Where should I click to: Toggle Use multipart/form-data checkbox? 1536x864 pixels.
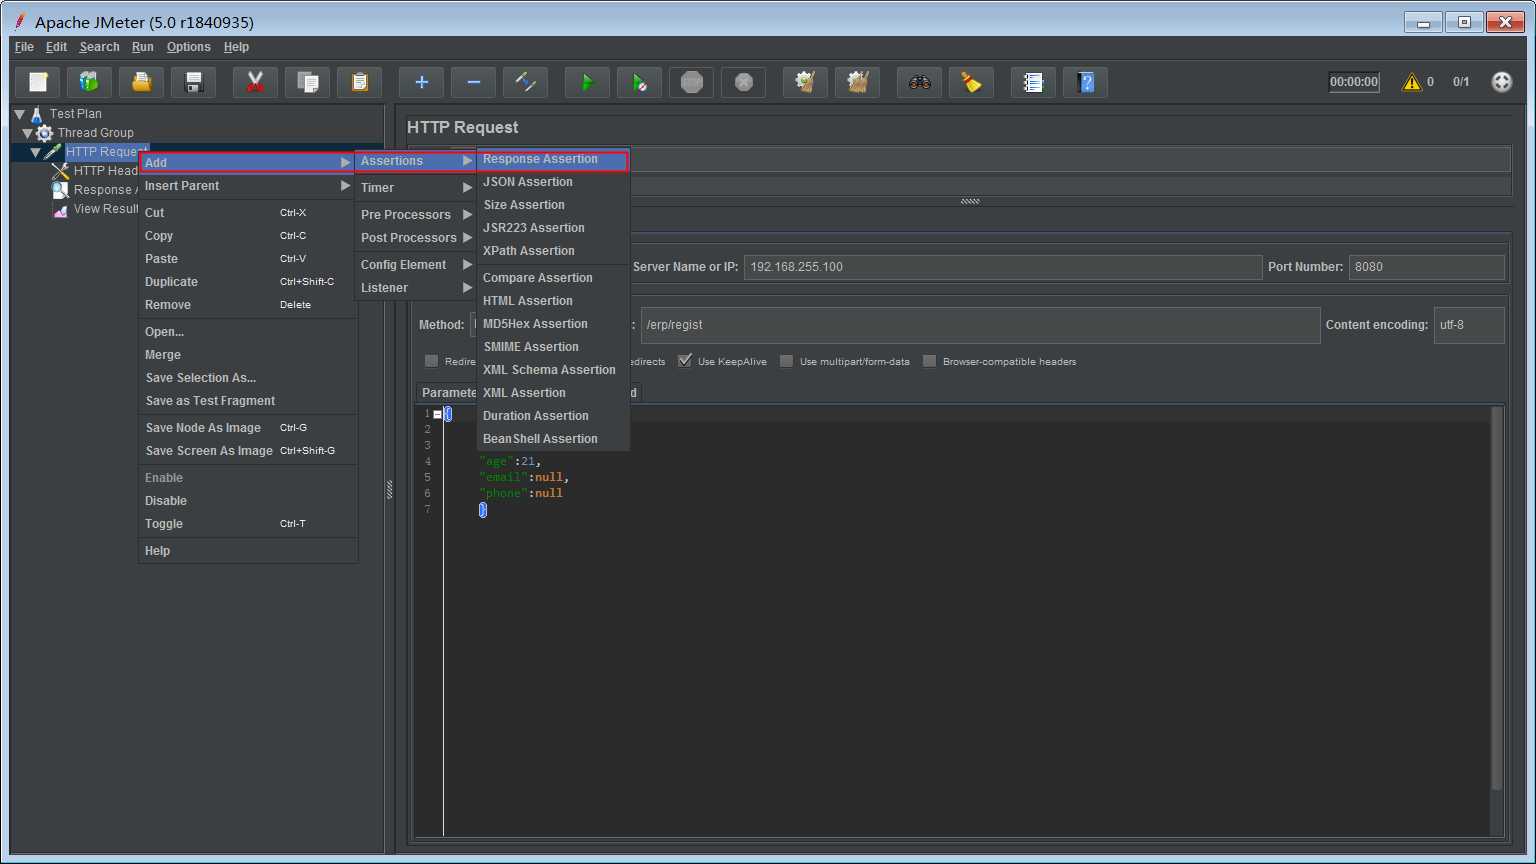coord(786,361)
